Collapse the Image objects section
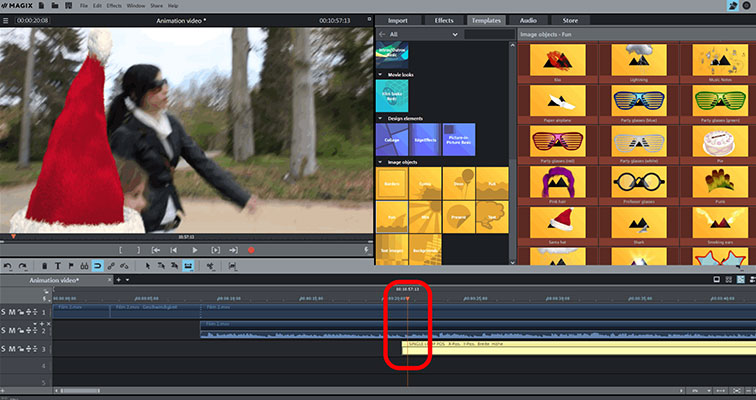The width and height of the screenshot is (756, 400). click(x=379, y=161)
